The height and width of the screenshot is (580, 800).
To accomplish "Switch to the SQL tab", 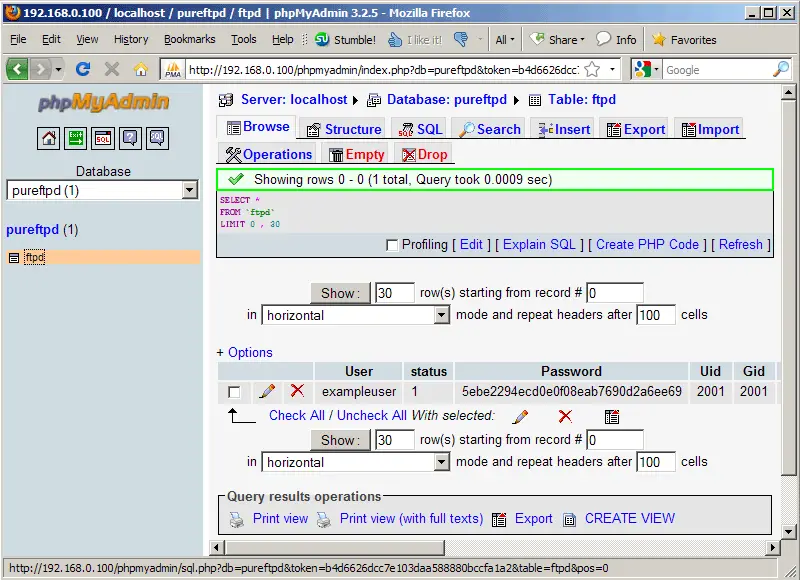I will click(x=420, y=129).
